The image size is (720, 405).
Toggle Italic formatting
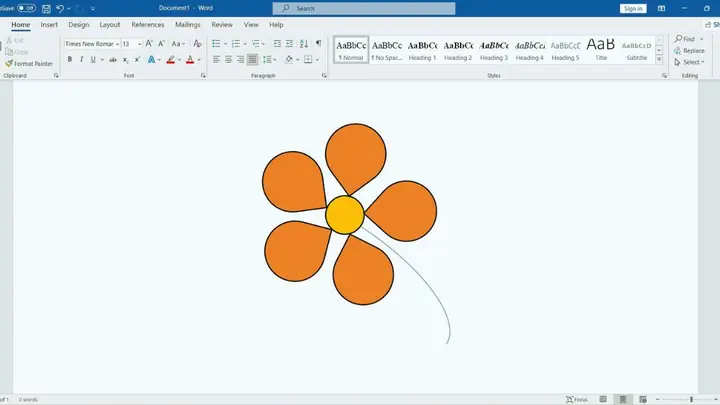point(81,60)
